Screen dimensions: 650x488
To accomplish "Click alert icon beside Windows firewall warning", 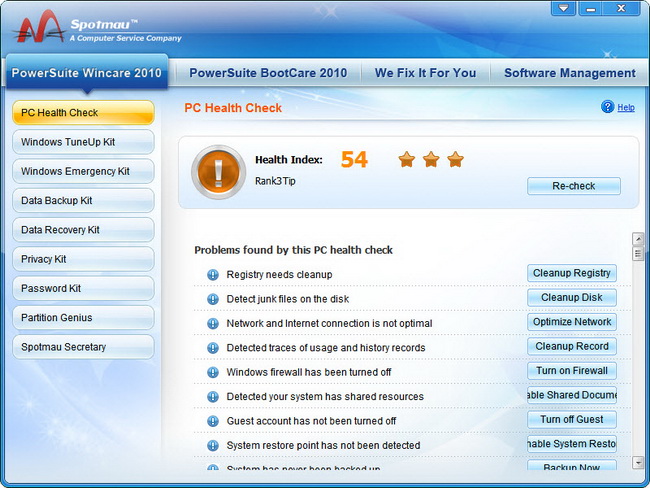I will [212, 372].
